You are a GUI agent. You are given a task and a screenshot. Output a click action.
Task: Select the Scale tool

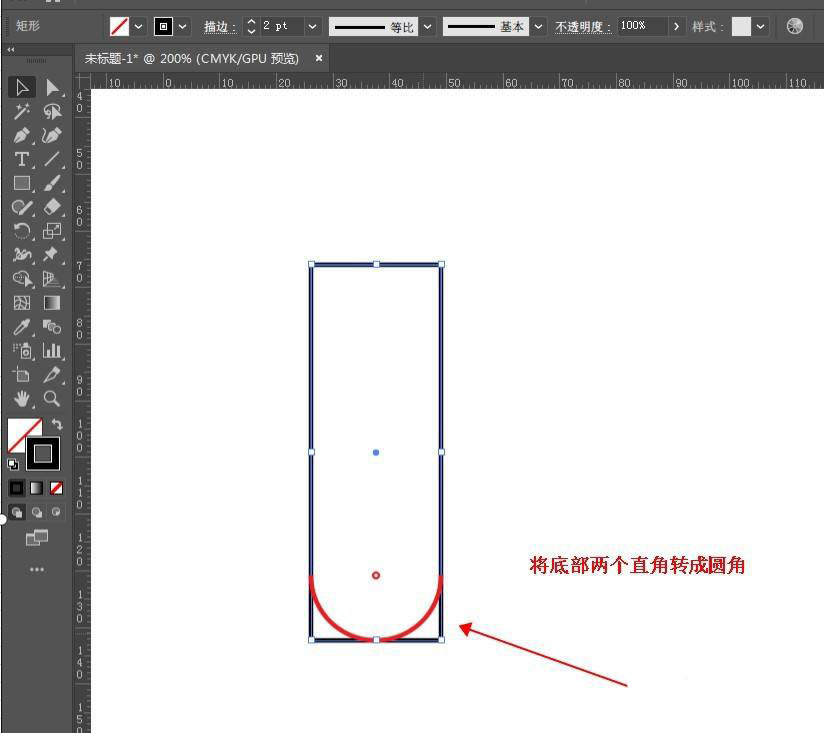[52, 231]
